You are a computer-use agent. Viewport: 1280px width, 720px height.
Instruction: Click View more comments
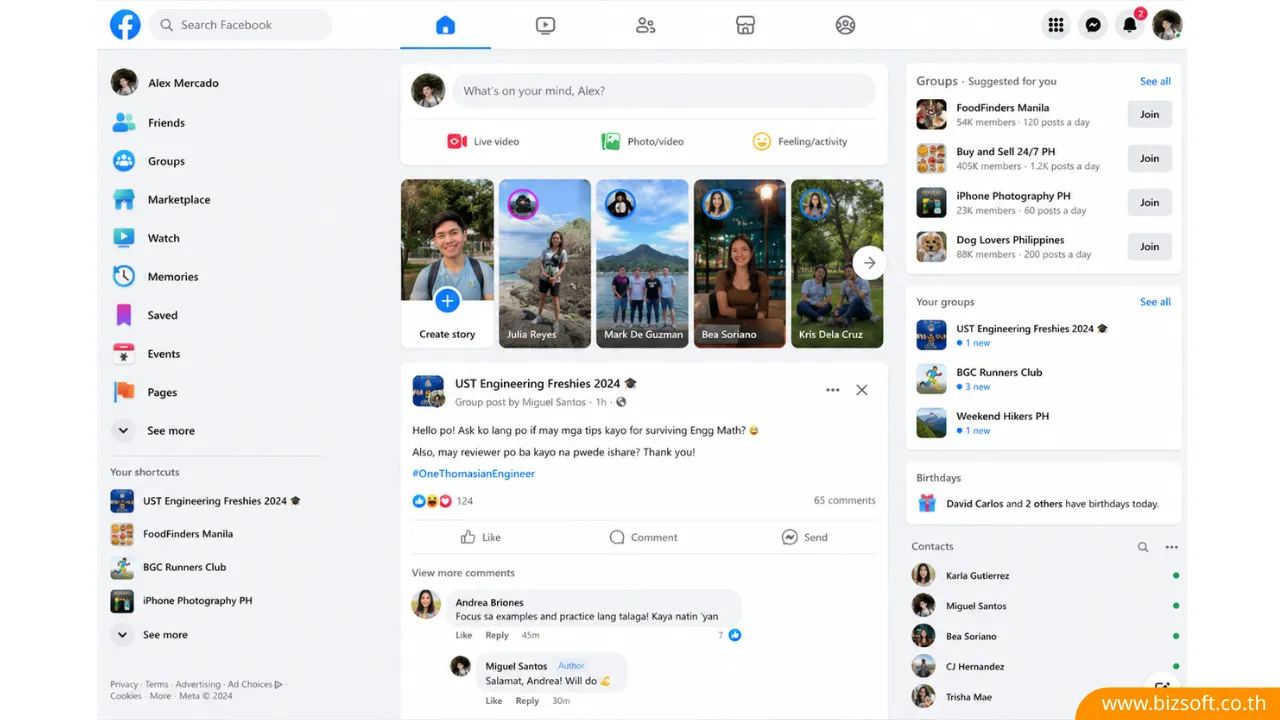pos(463,573)
